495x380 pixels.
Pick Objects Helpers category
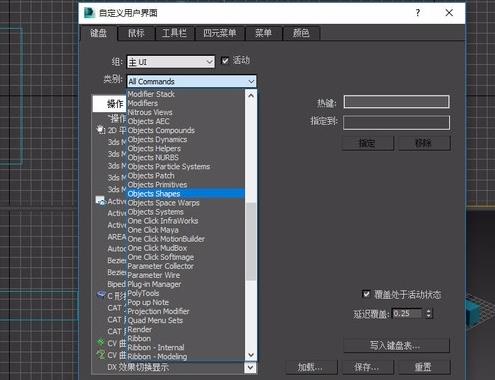click(x=154, y=148)
